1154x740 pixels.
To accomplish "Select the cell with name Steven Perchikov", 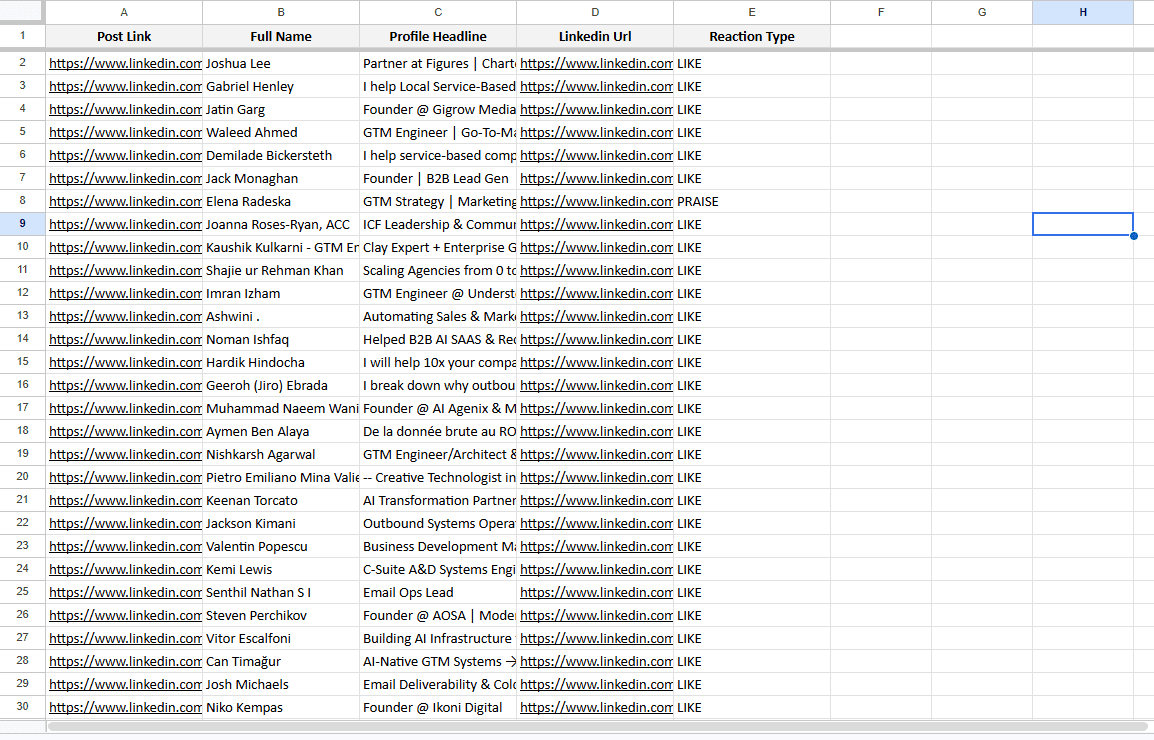I will (281, 616).
